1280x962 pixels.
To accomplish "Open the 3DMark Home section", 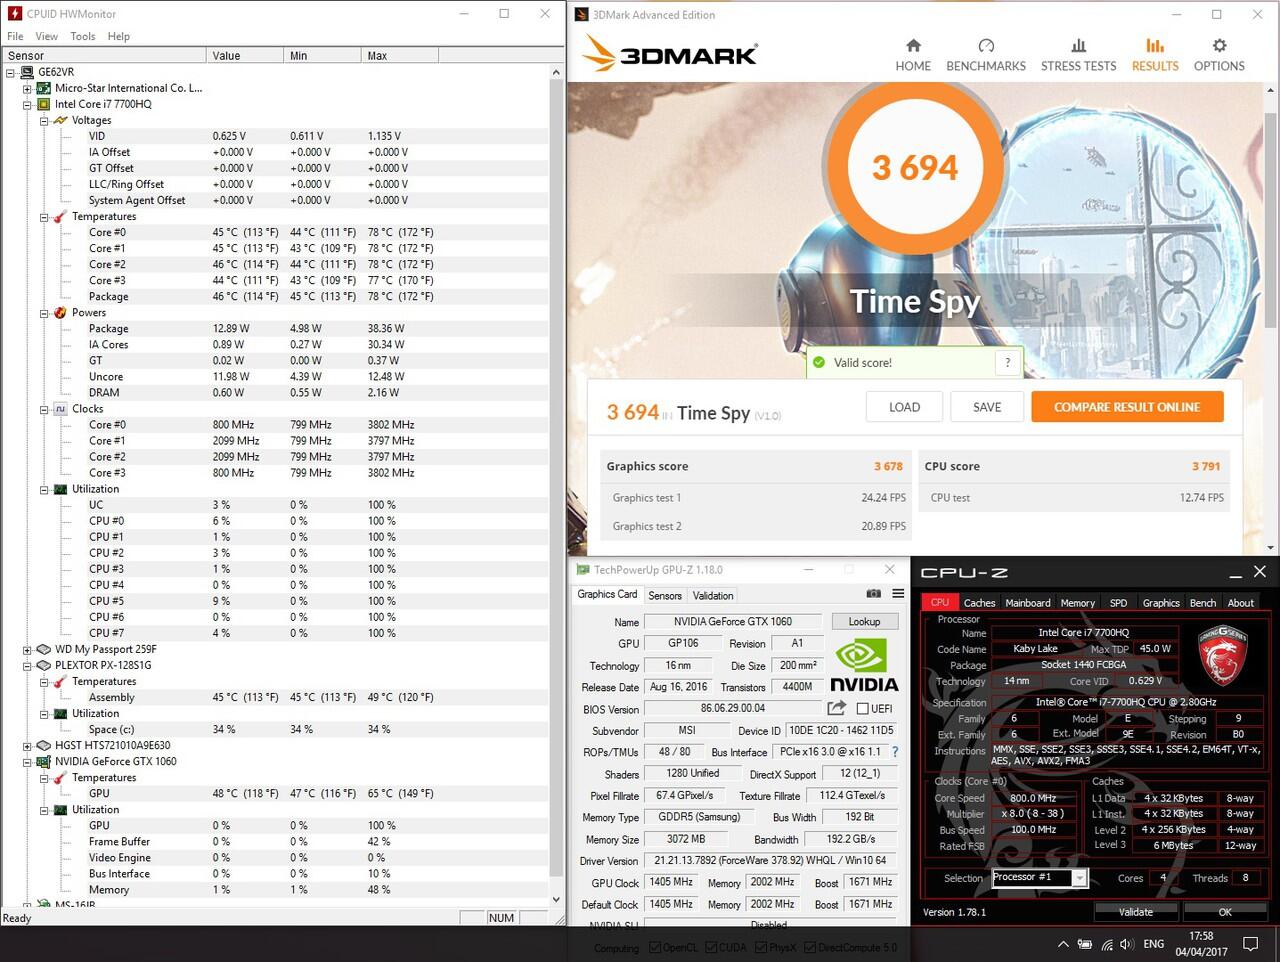I will (913, 56).
